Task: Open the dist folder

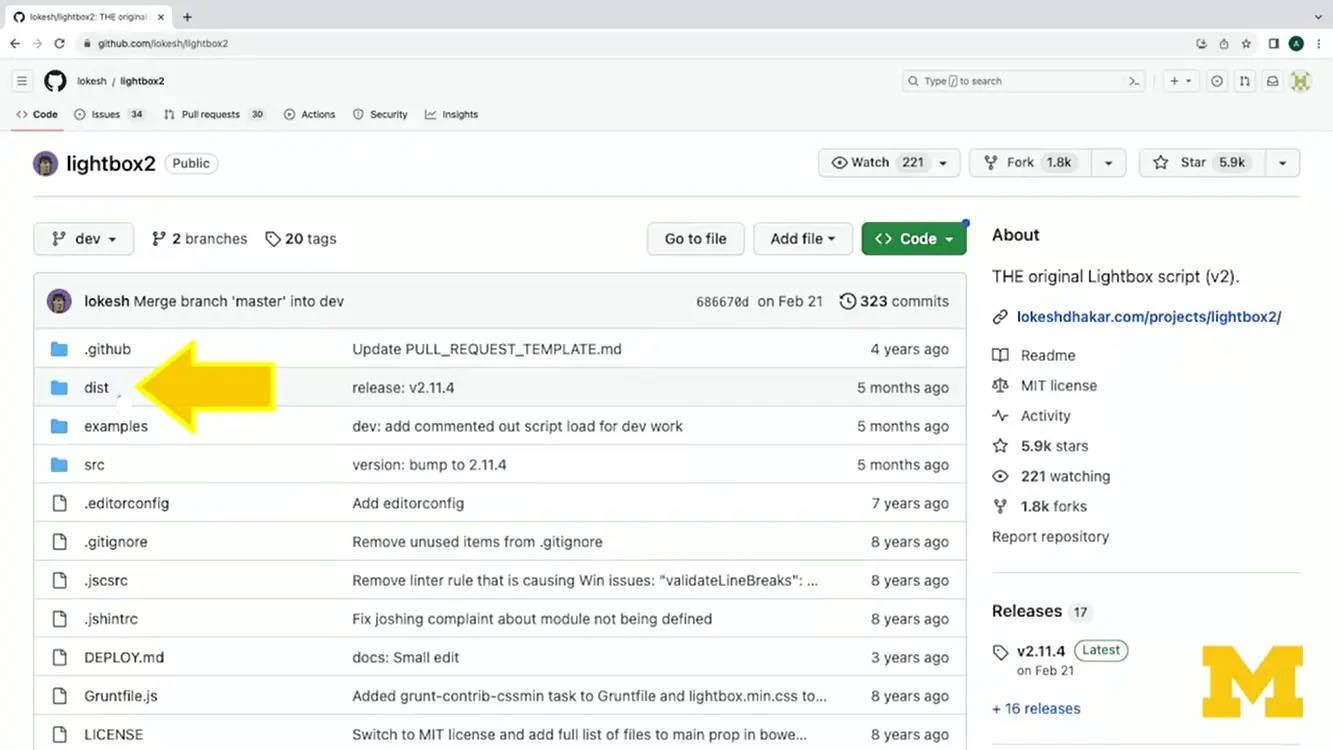Action: (96, 388)
